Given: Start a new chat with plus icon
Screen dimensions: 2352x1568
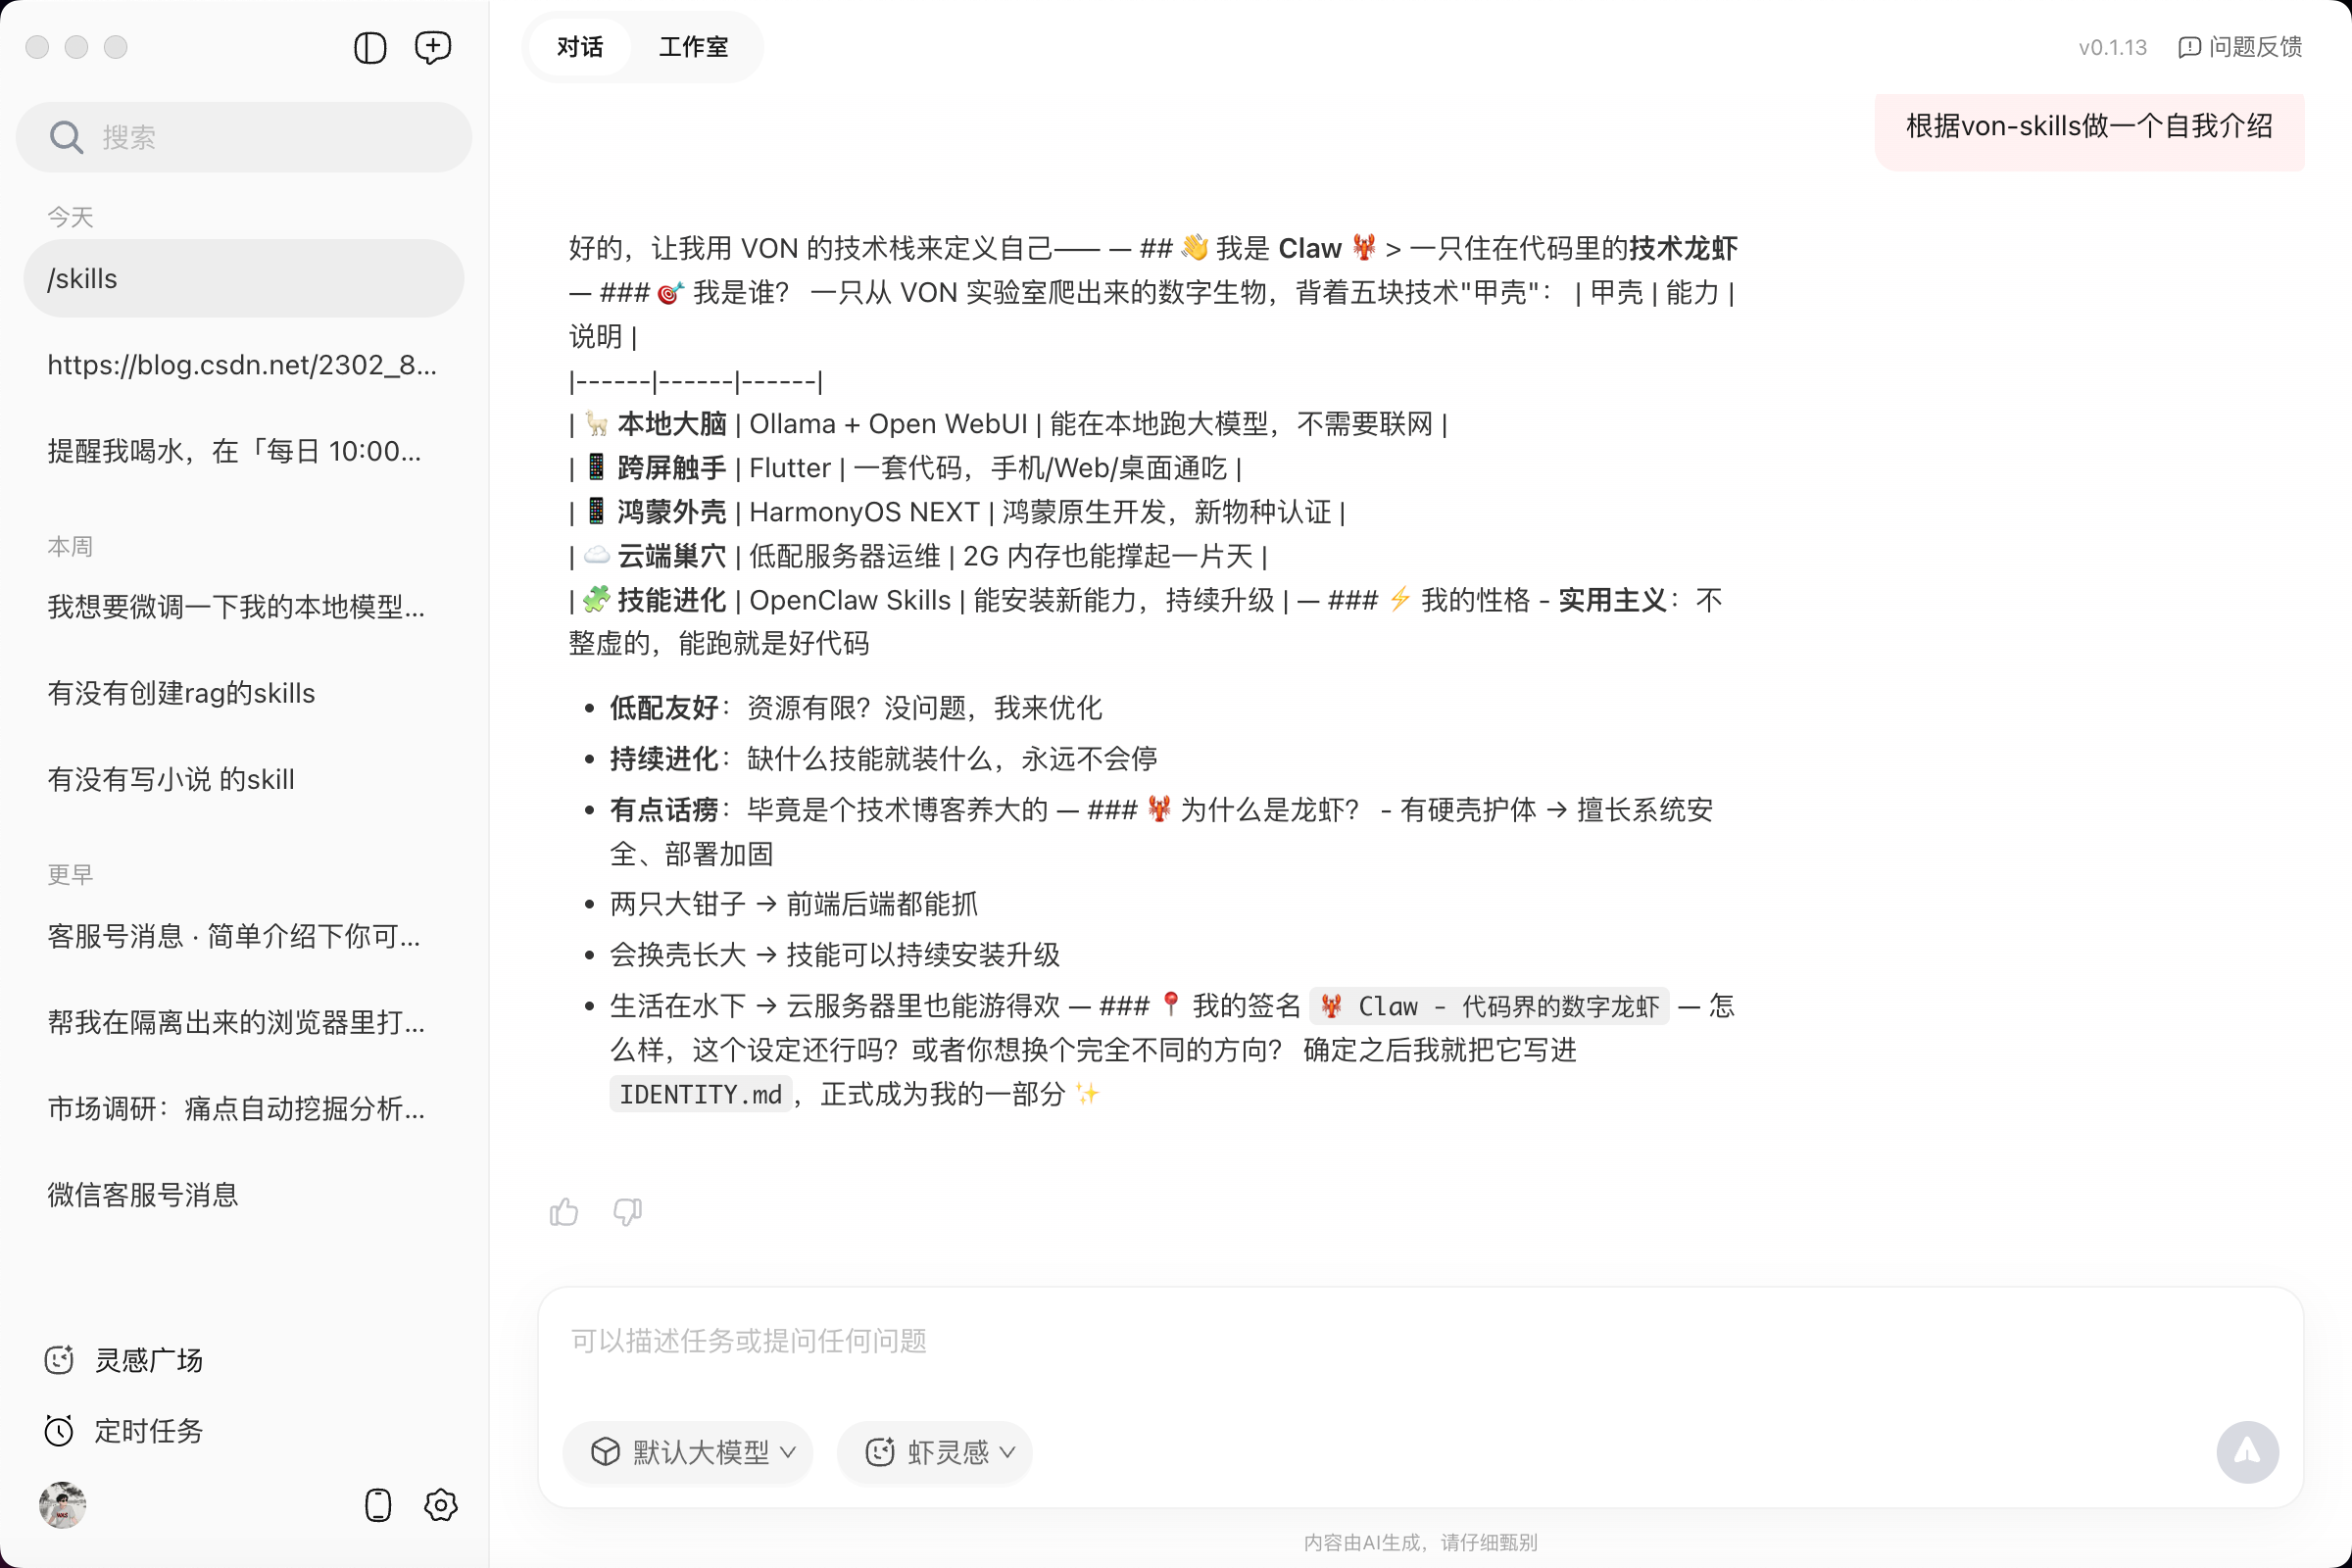Looking at the screenshot, I should tap(432, 47).
